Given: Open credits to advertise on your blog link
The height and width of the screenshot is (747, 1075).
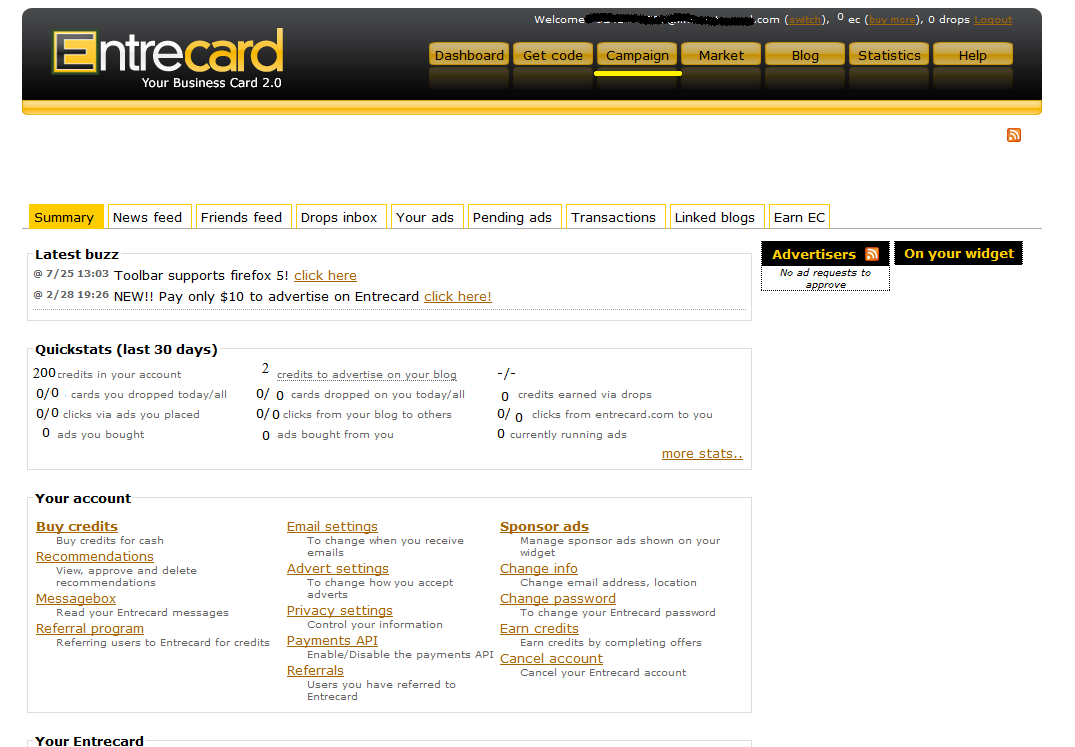Looking at the screenshot, I should point(367,375).
